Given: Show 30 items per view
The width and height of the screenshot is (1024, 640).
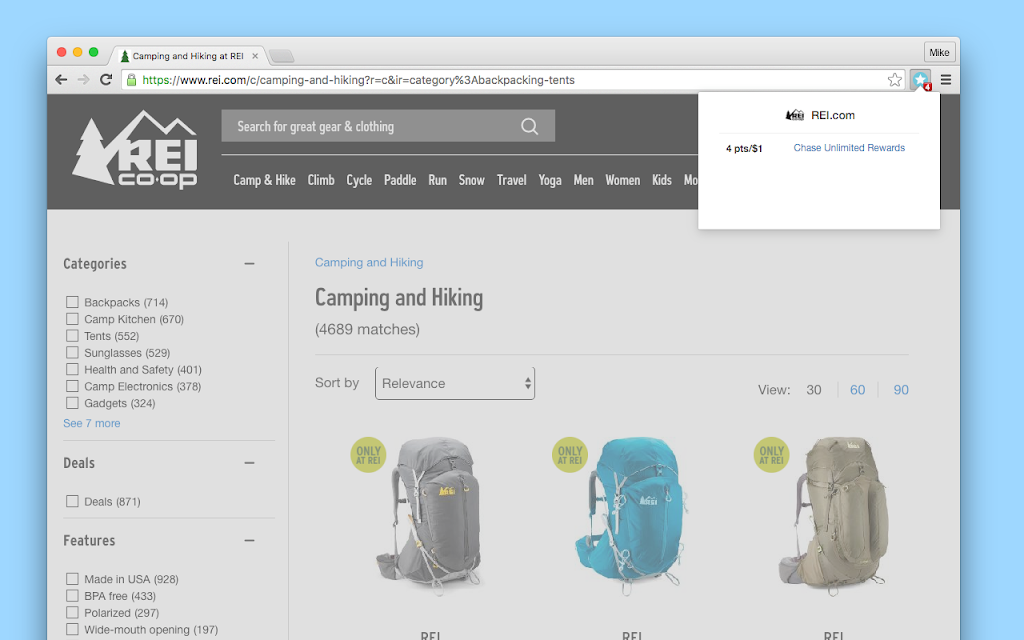Looking at the screenshot, I should pyautogui.click(x=814, y=390).
